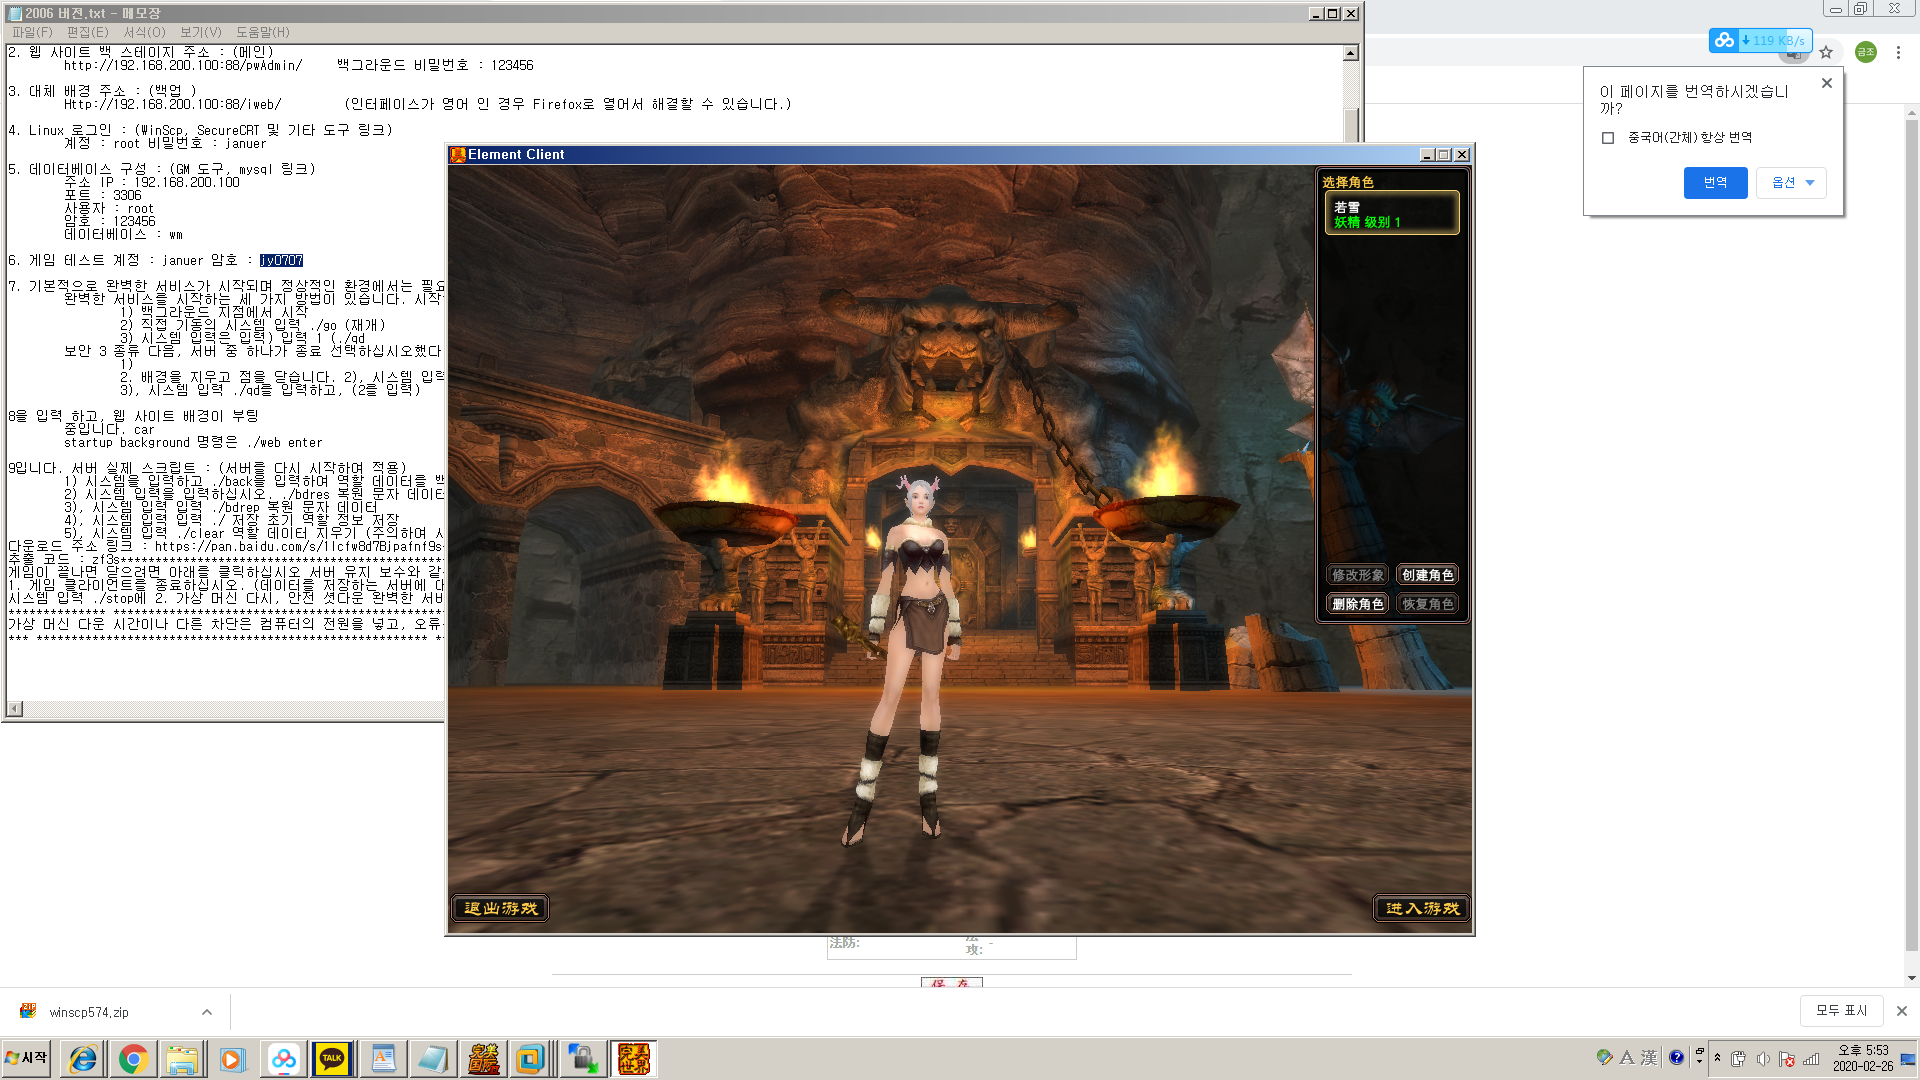Launch Google Chrome from taskbar

point(133,1058)
